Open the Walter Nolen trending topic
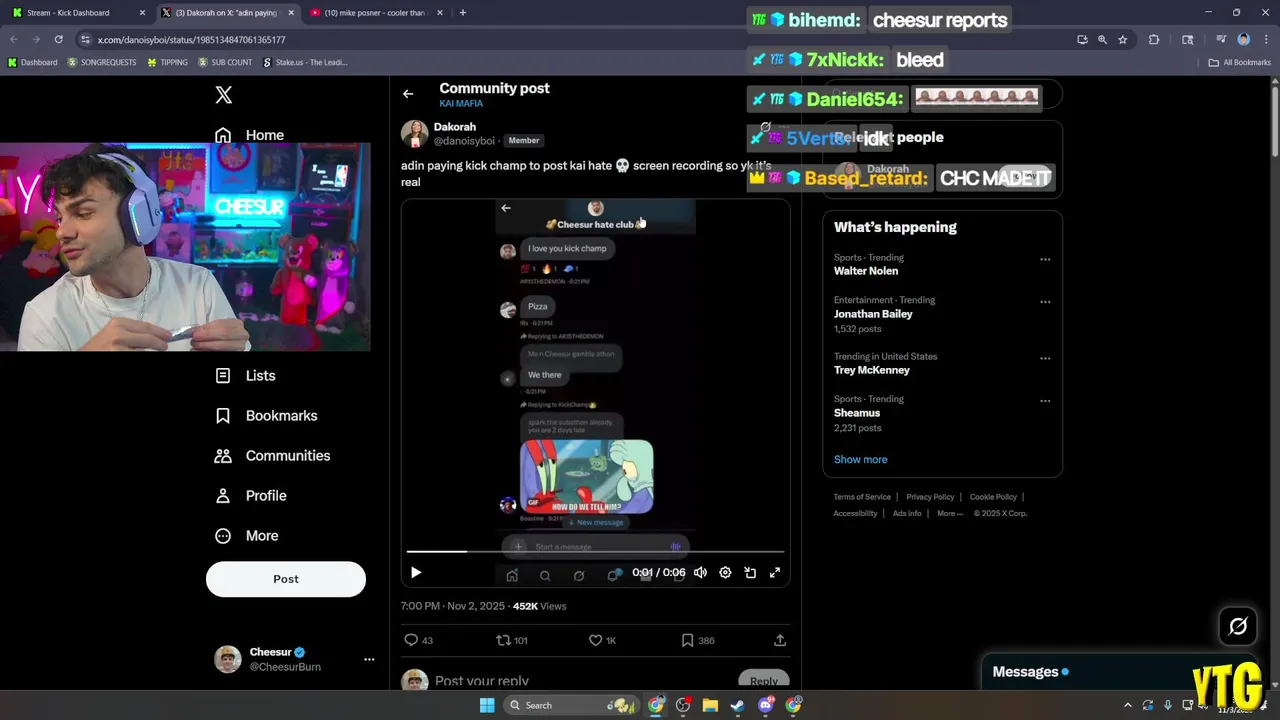The height and width of the screenshot is (720, 1280). (866, 271)
